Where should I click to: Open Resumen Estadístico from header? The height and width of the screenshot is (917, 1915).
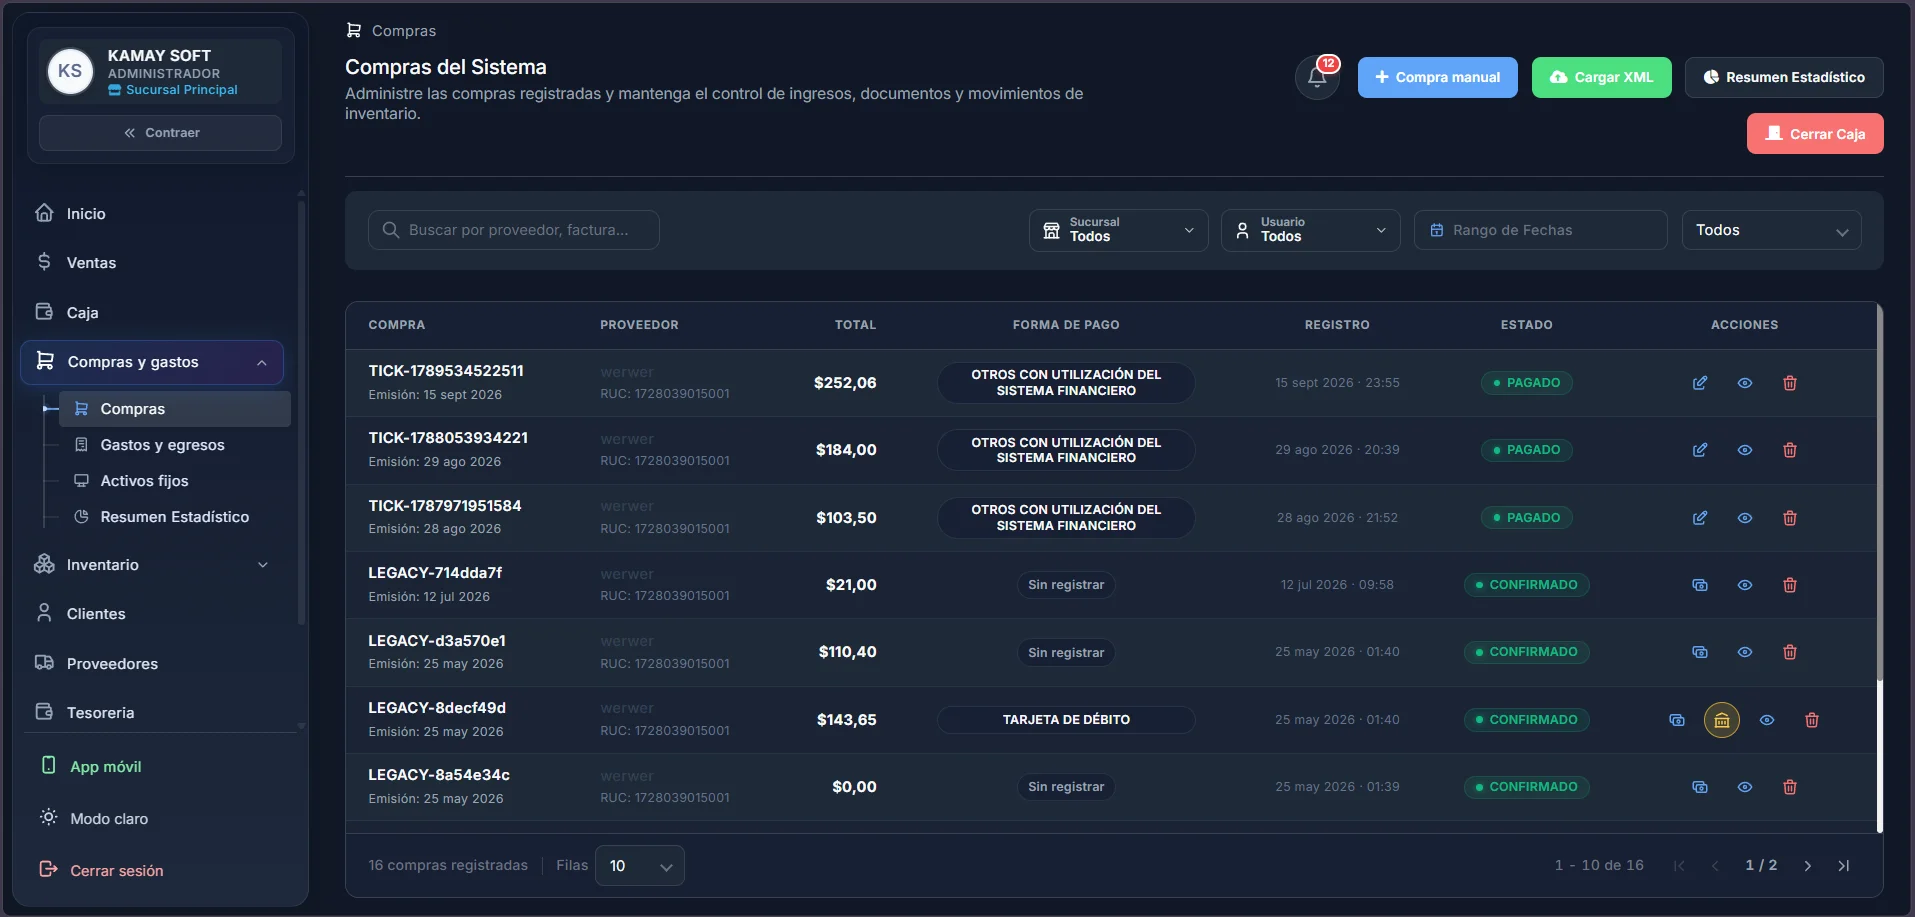[1784, 77]
